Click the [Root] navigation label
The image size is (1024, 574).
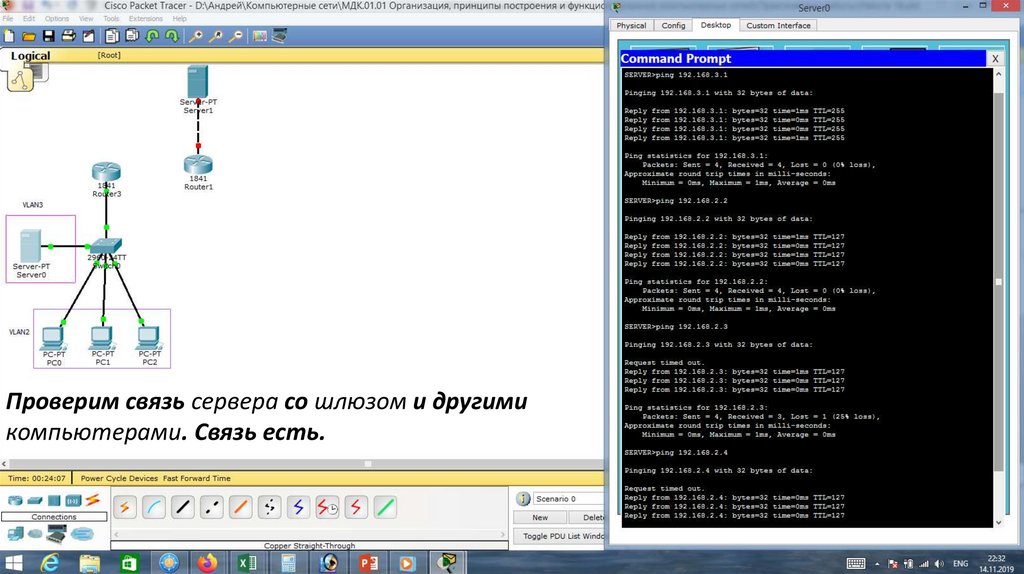pyautogui.click(x=109, y=55)
